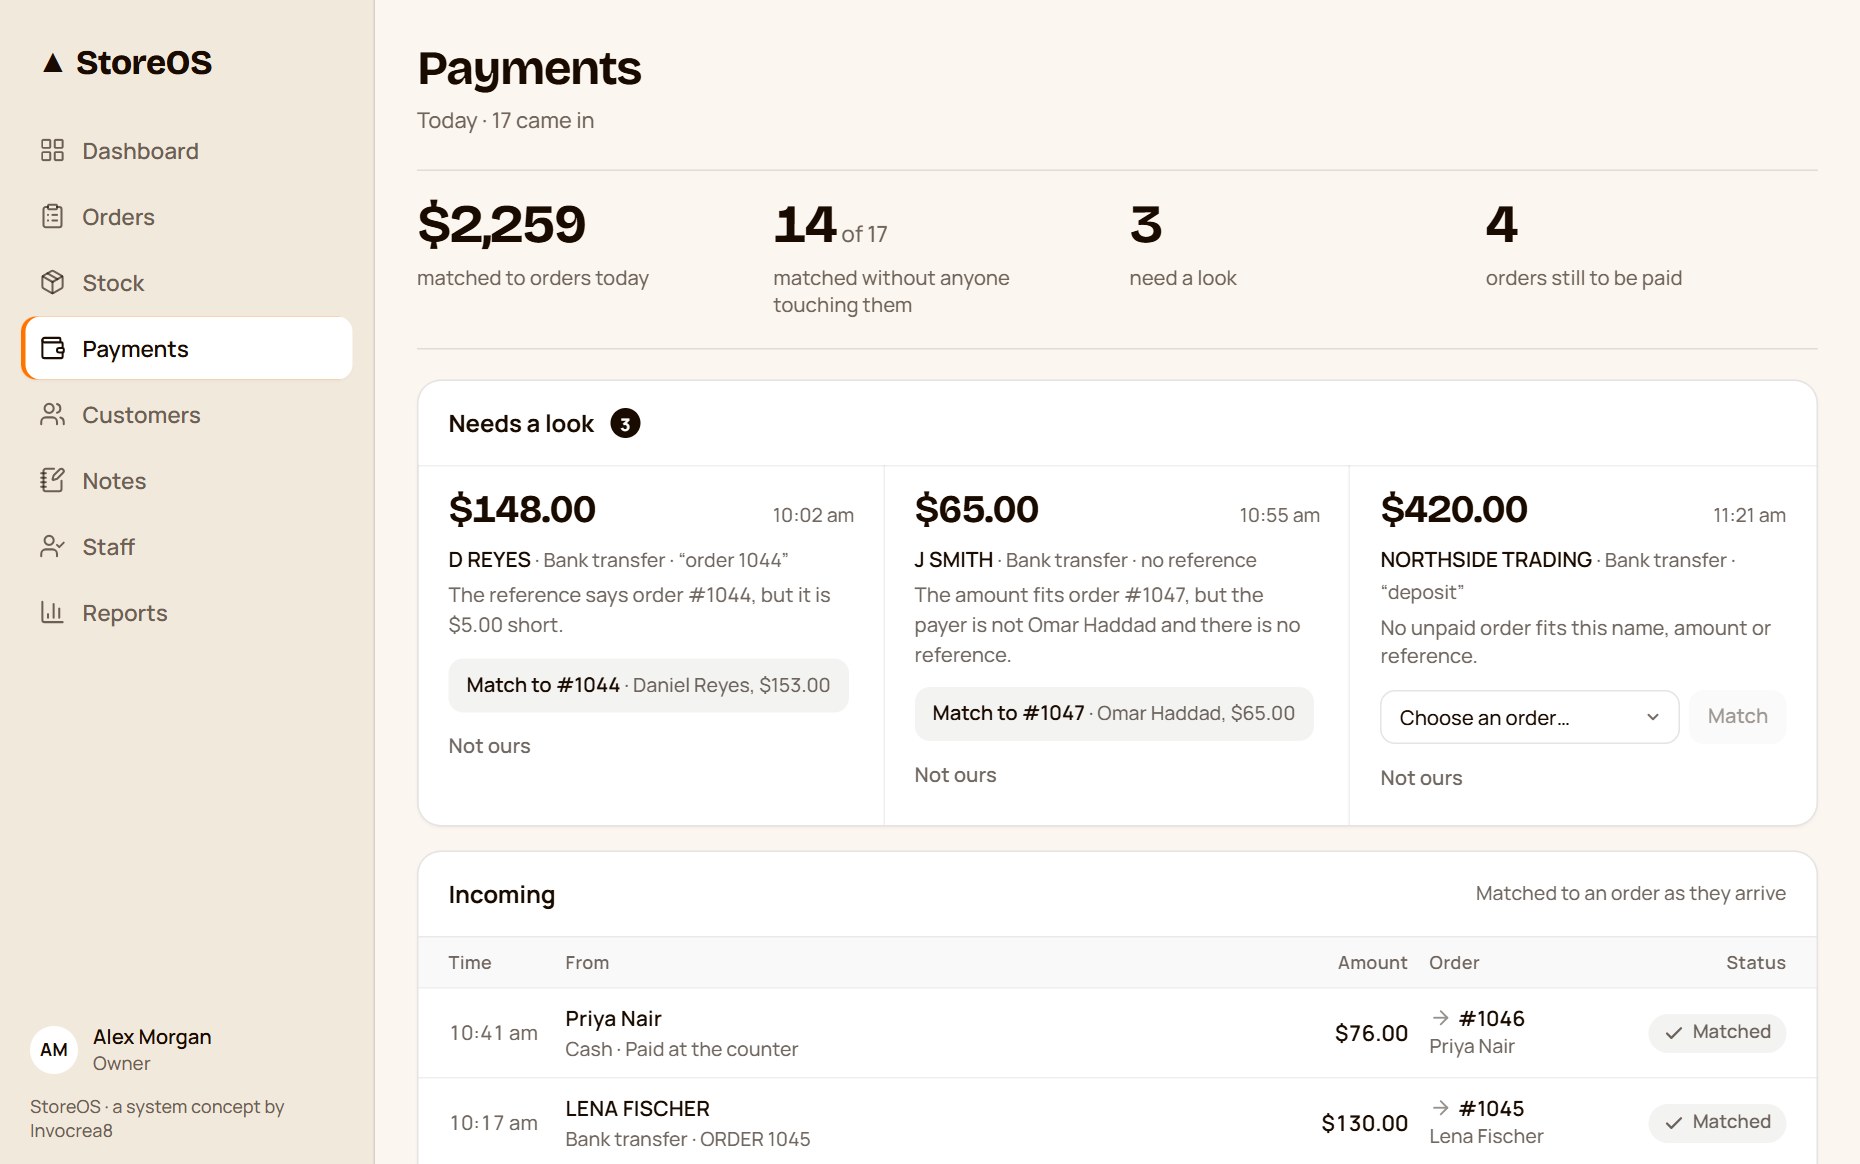Click the Stock box icon

(52, 283)
